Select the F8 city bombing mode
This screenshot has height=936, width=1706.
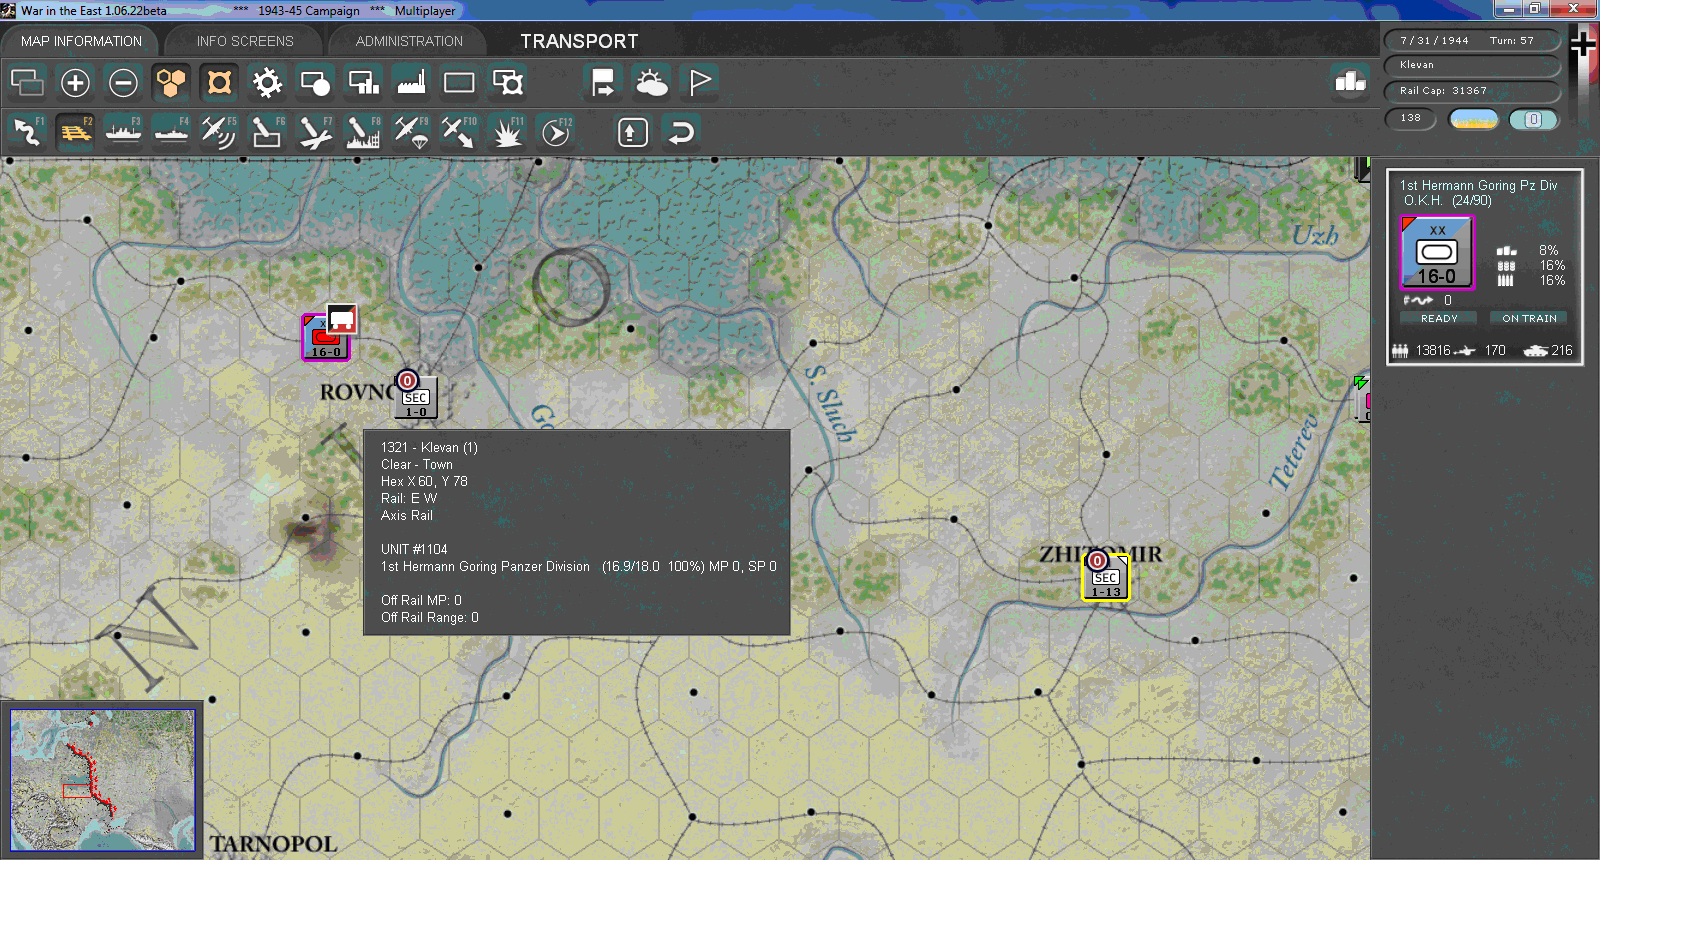pos(363,132)
